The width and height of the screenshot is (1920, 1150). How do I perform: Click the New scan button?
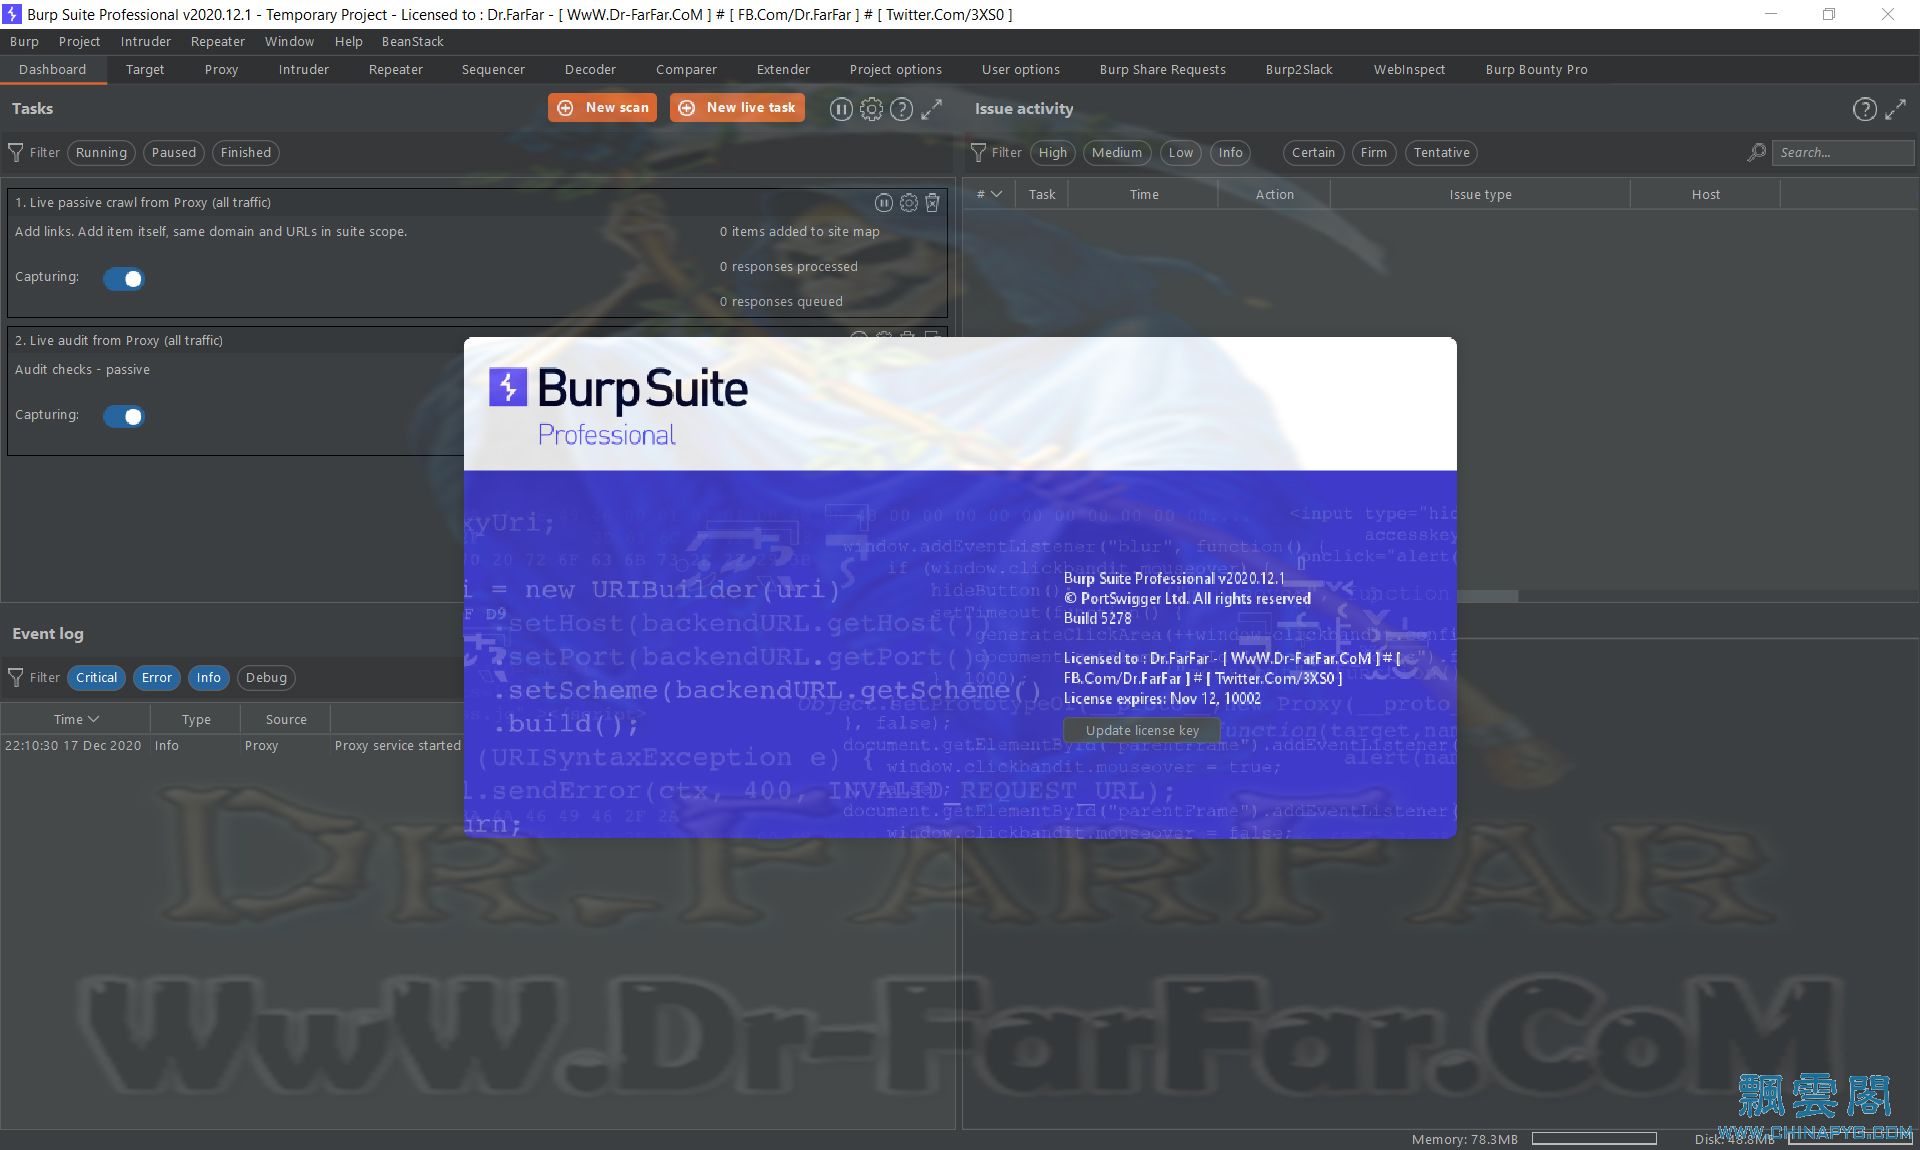tap(602, 108)
